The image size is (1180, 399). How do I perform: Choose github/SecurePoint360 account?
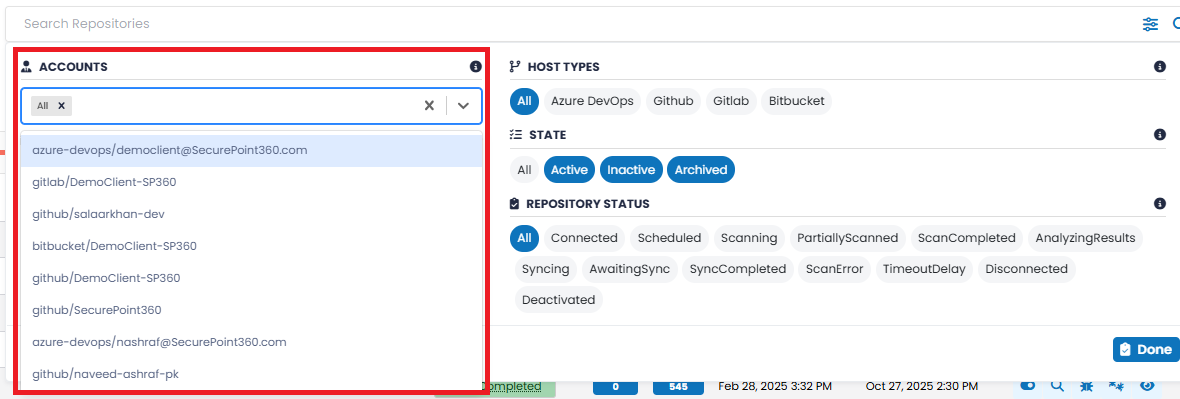[x=252, y=310]
